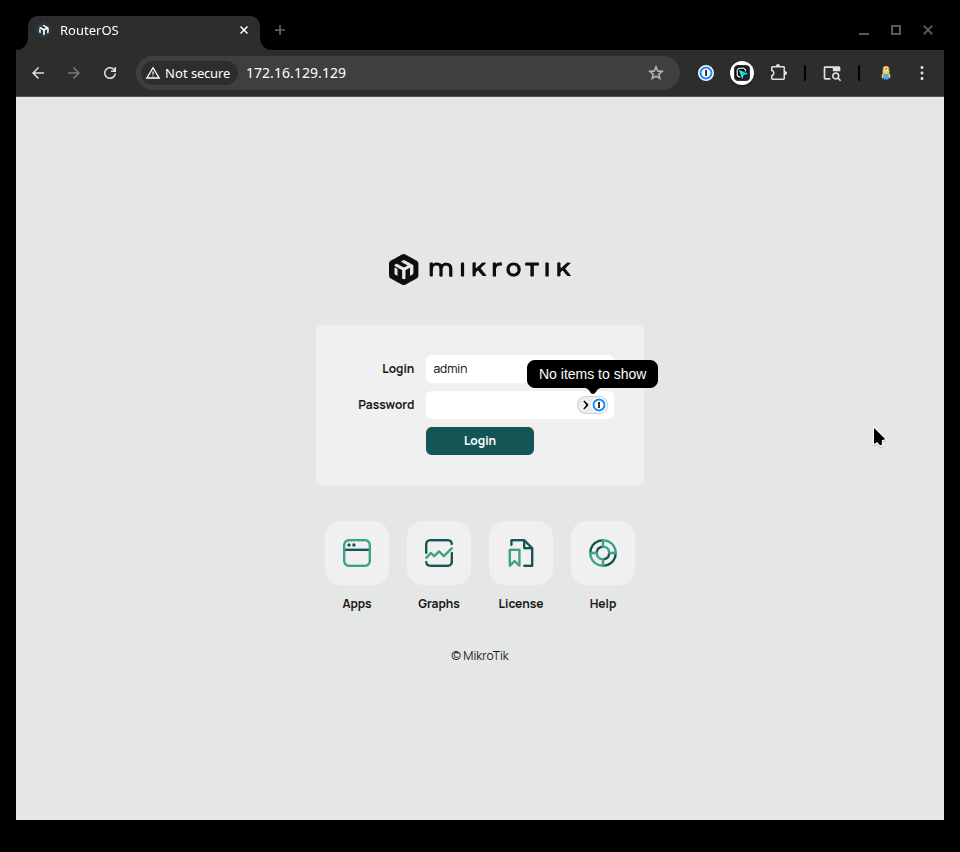Maximize the browser window

point(896,31)
